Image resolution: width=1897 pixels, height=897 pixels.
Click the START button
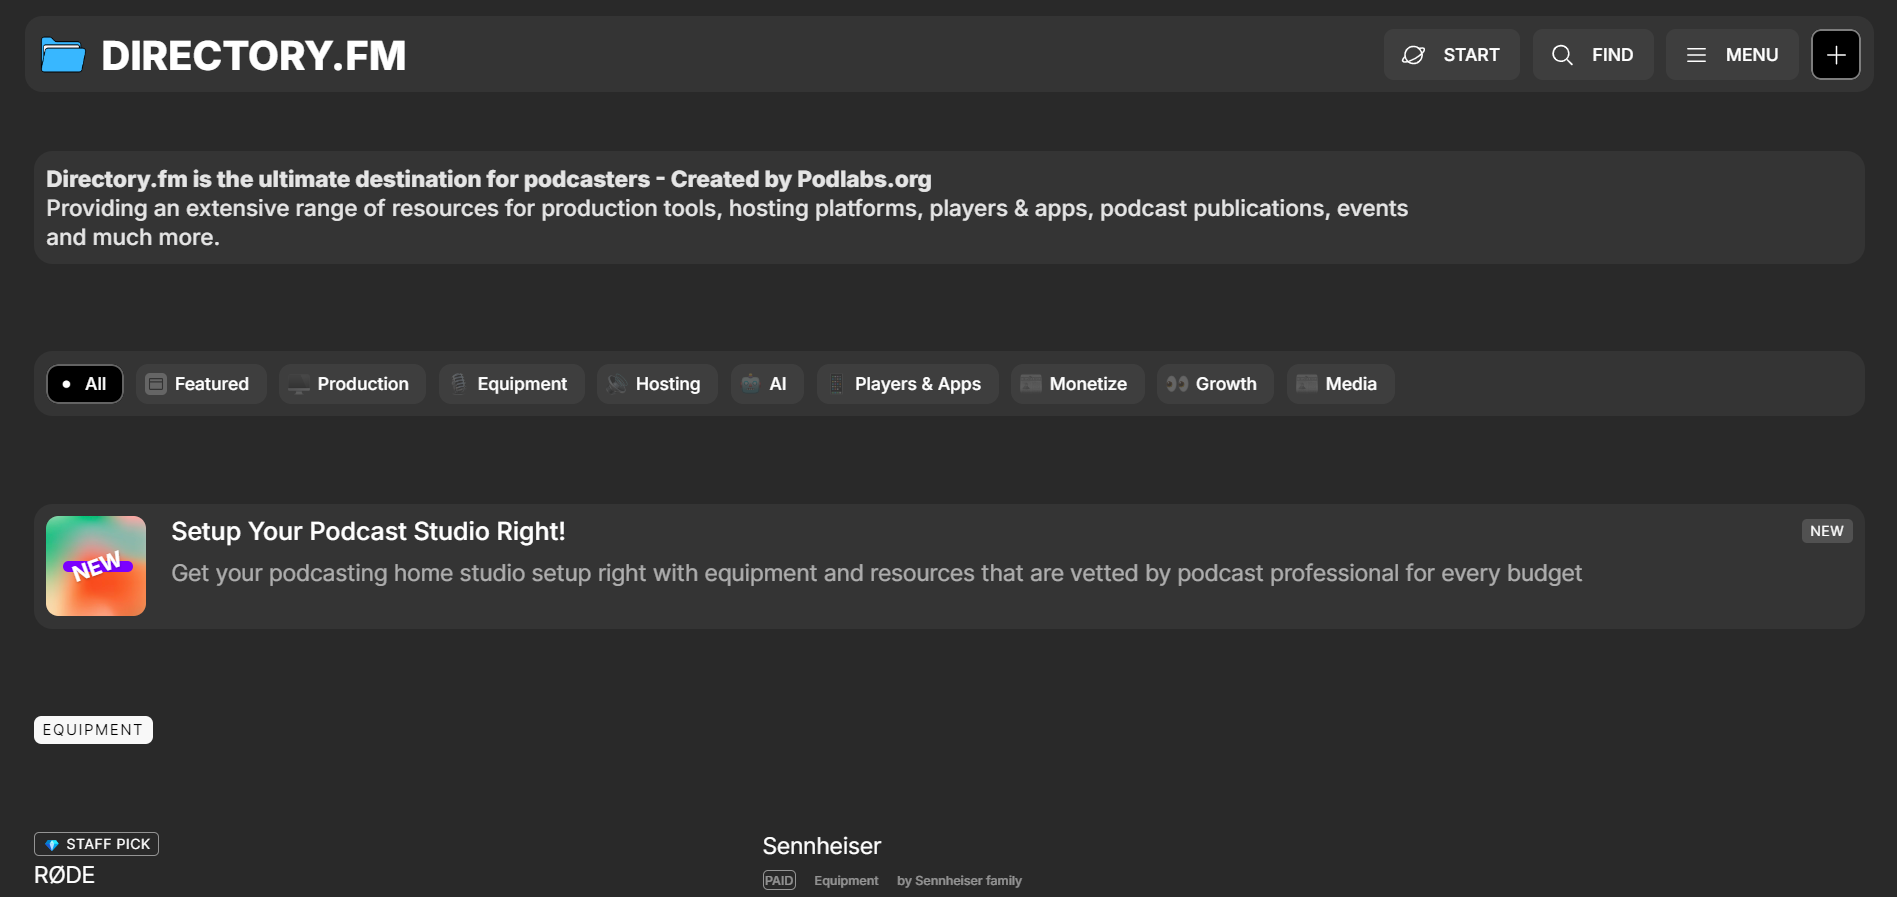point(1451,55)
